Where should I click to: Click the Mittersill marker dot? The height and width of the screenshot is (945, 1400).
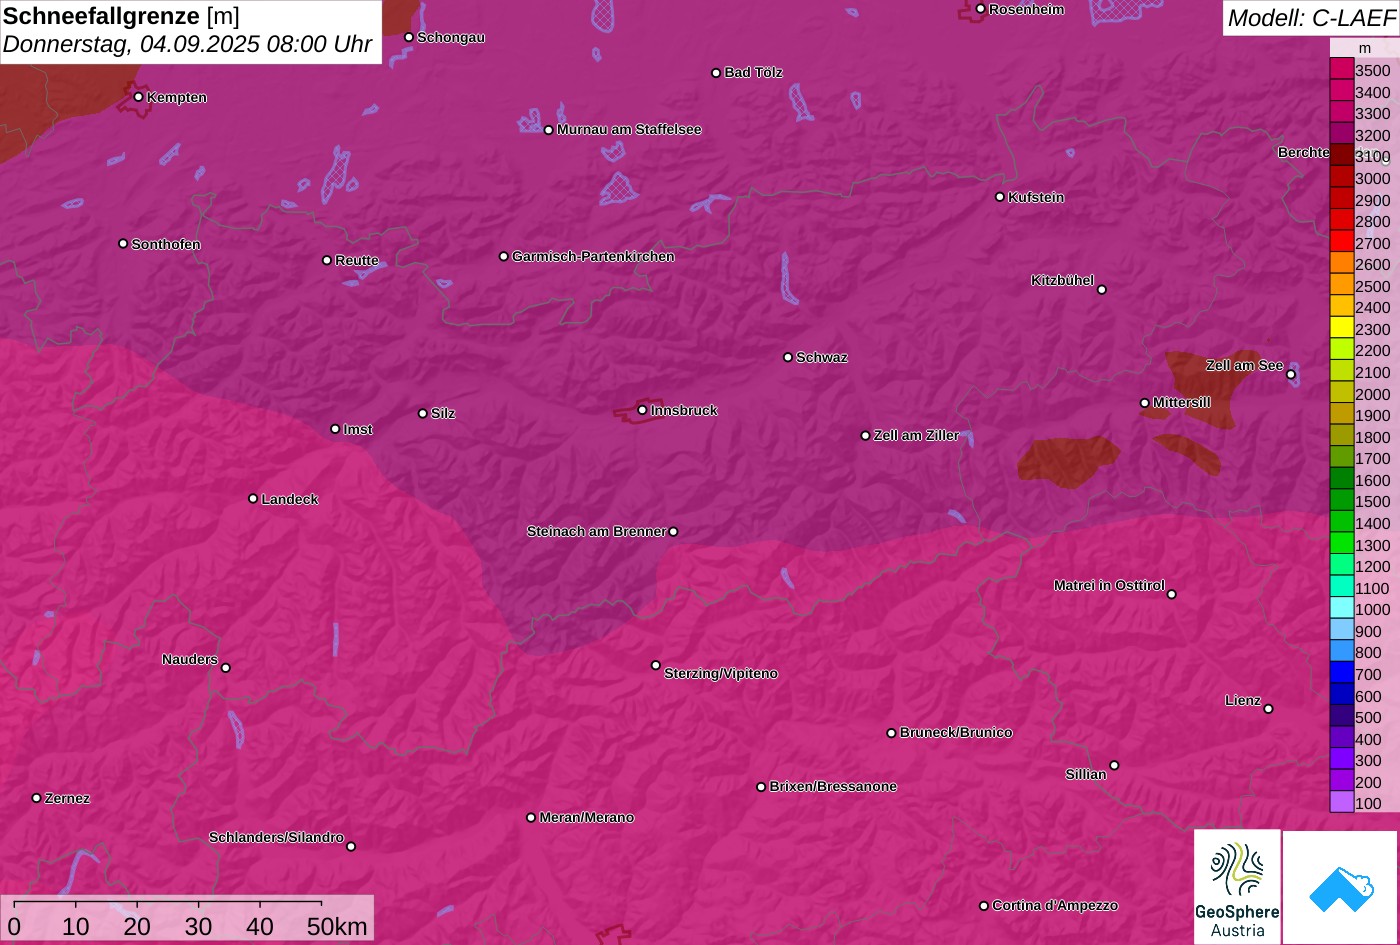(1145, 403)
